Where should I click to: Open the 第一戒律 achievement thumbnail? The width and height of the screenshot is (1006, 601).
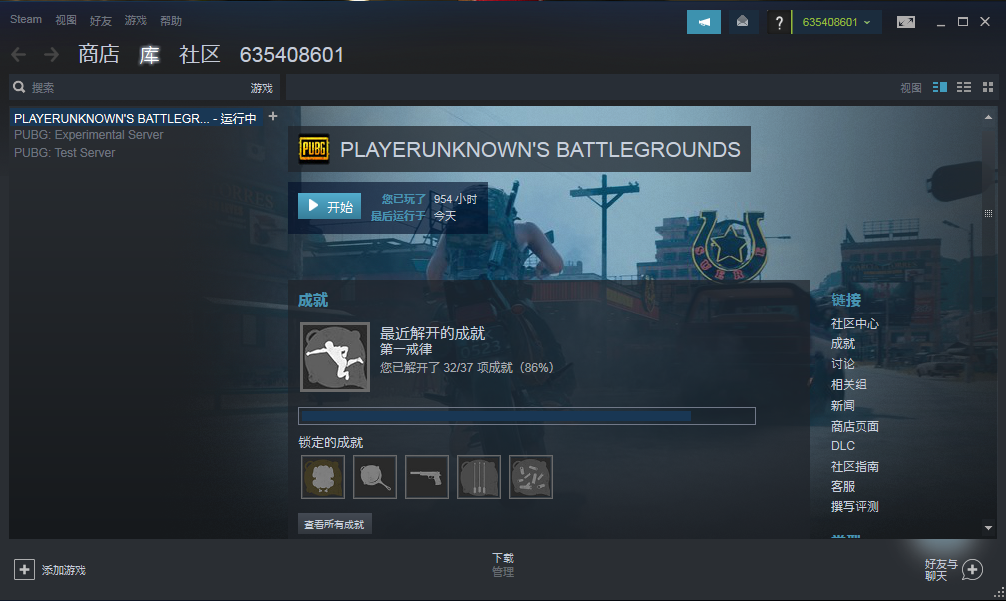[335, 357]
